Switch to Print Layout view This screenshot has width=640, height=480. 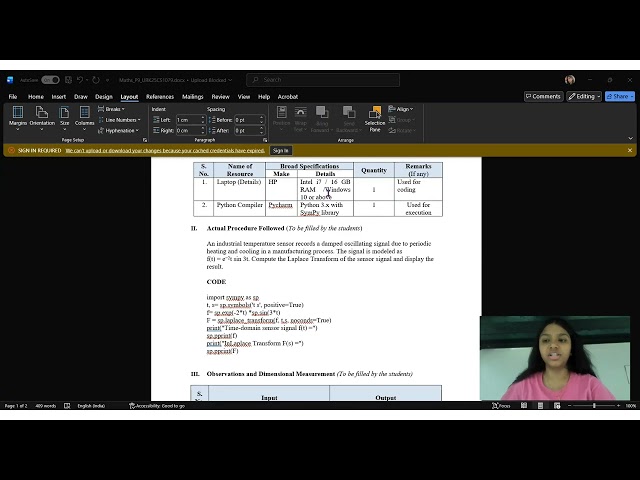[540, 405]
